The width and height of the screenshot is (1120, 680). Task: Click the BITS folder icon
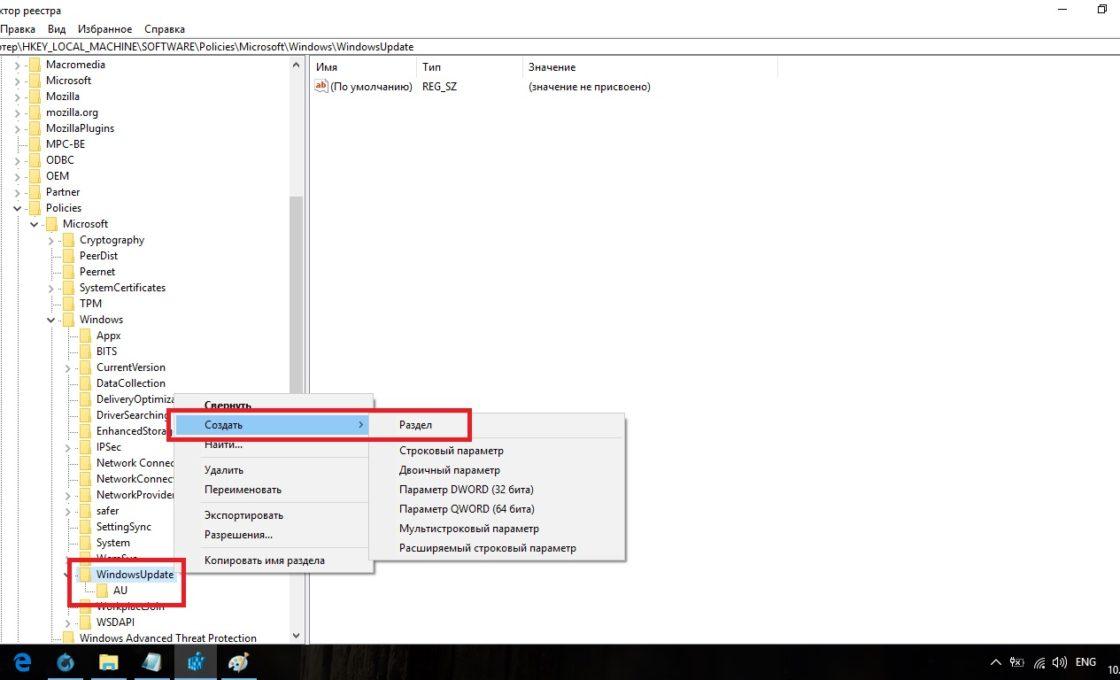[84, 351]
